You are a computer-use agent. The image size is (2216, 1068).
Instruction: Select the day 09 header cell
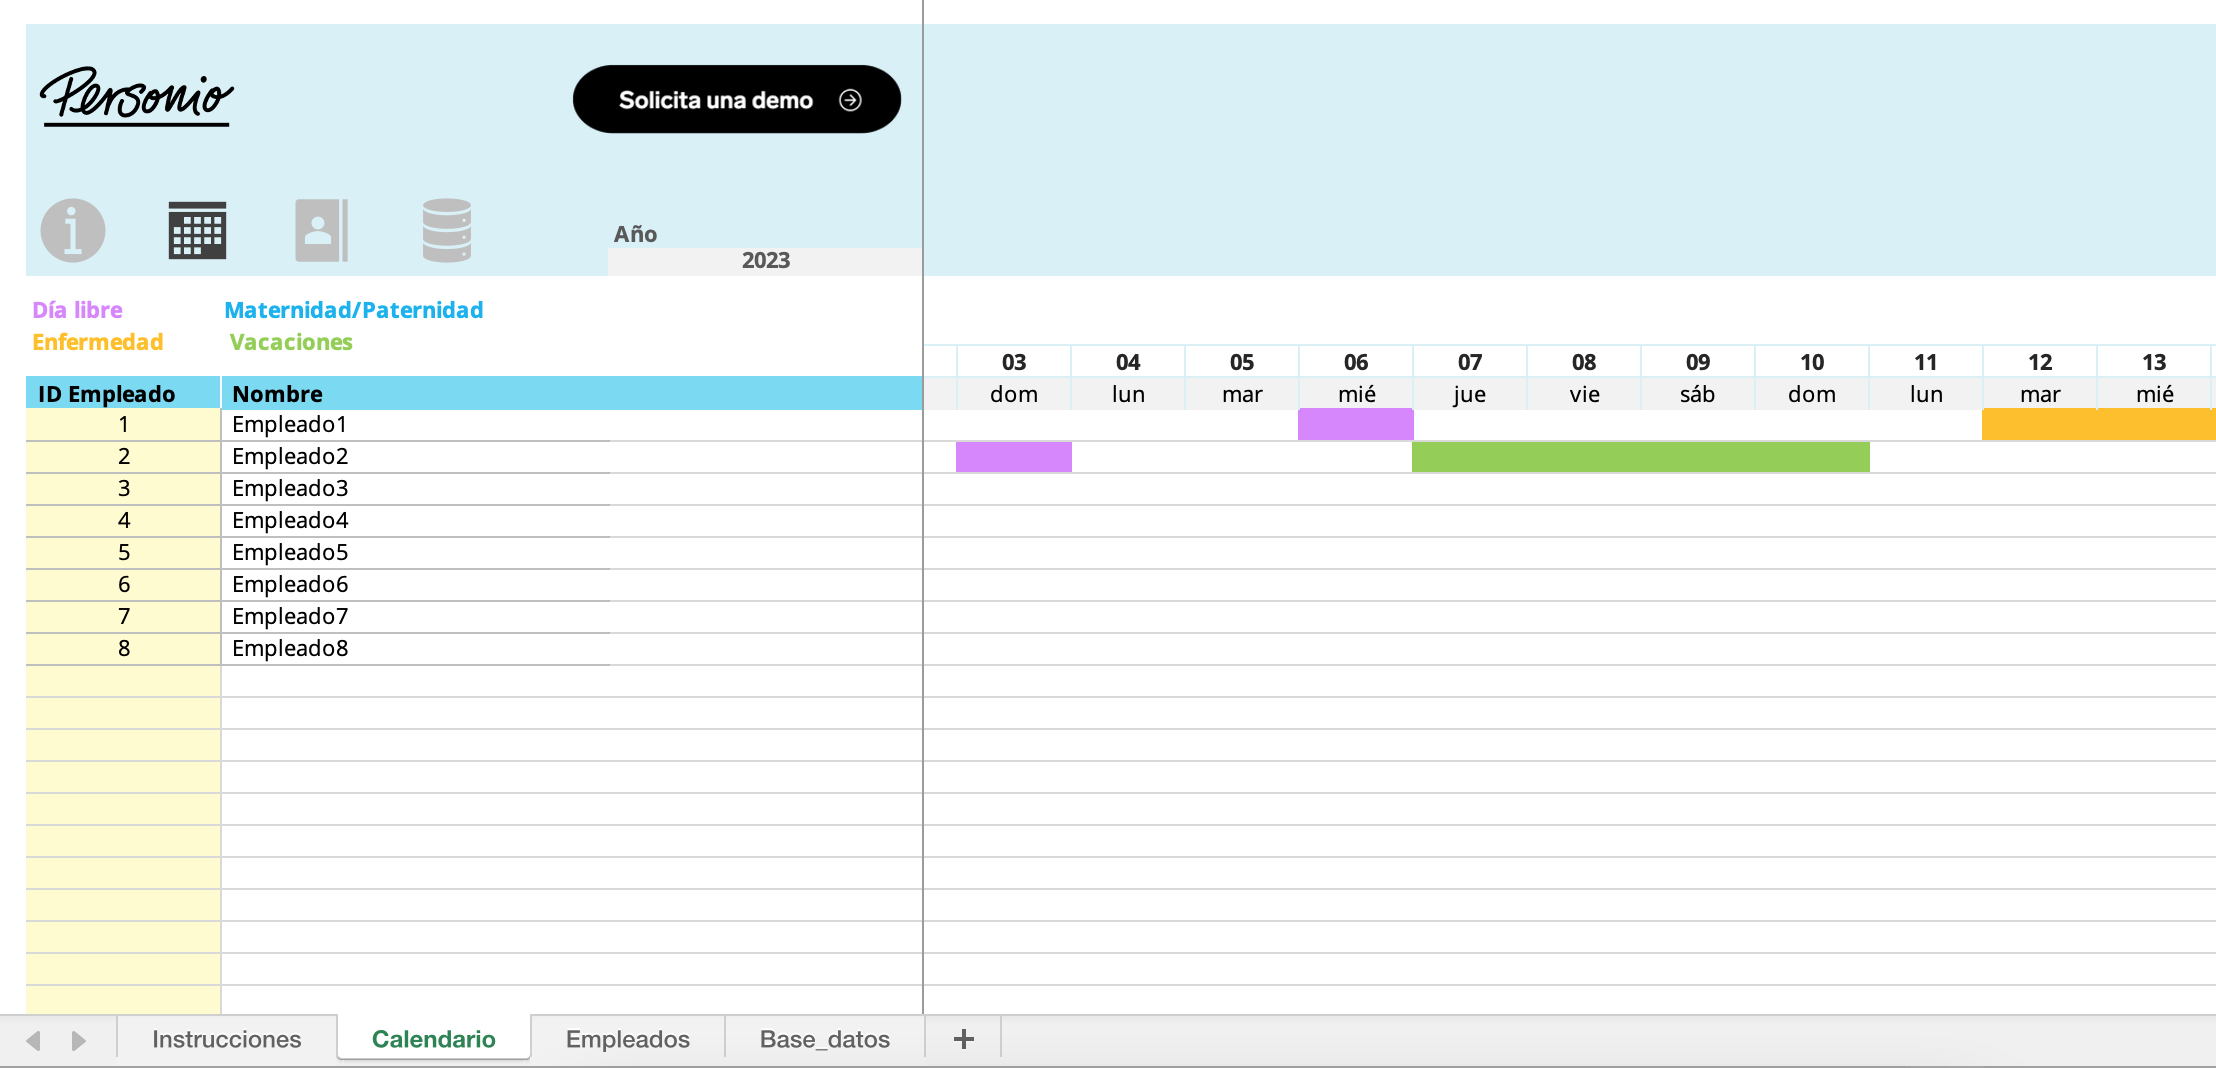(x=1698, y=362)
